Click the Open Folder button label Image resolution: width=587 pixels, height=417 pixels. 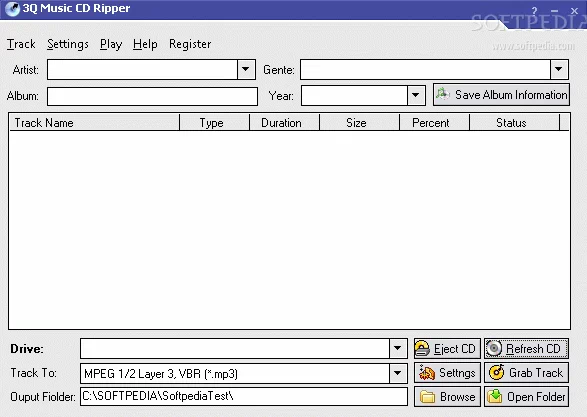(x=536, y=397)
